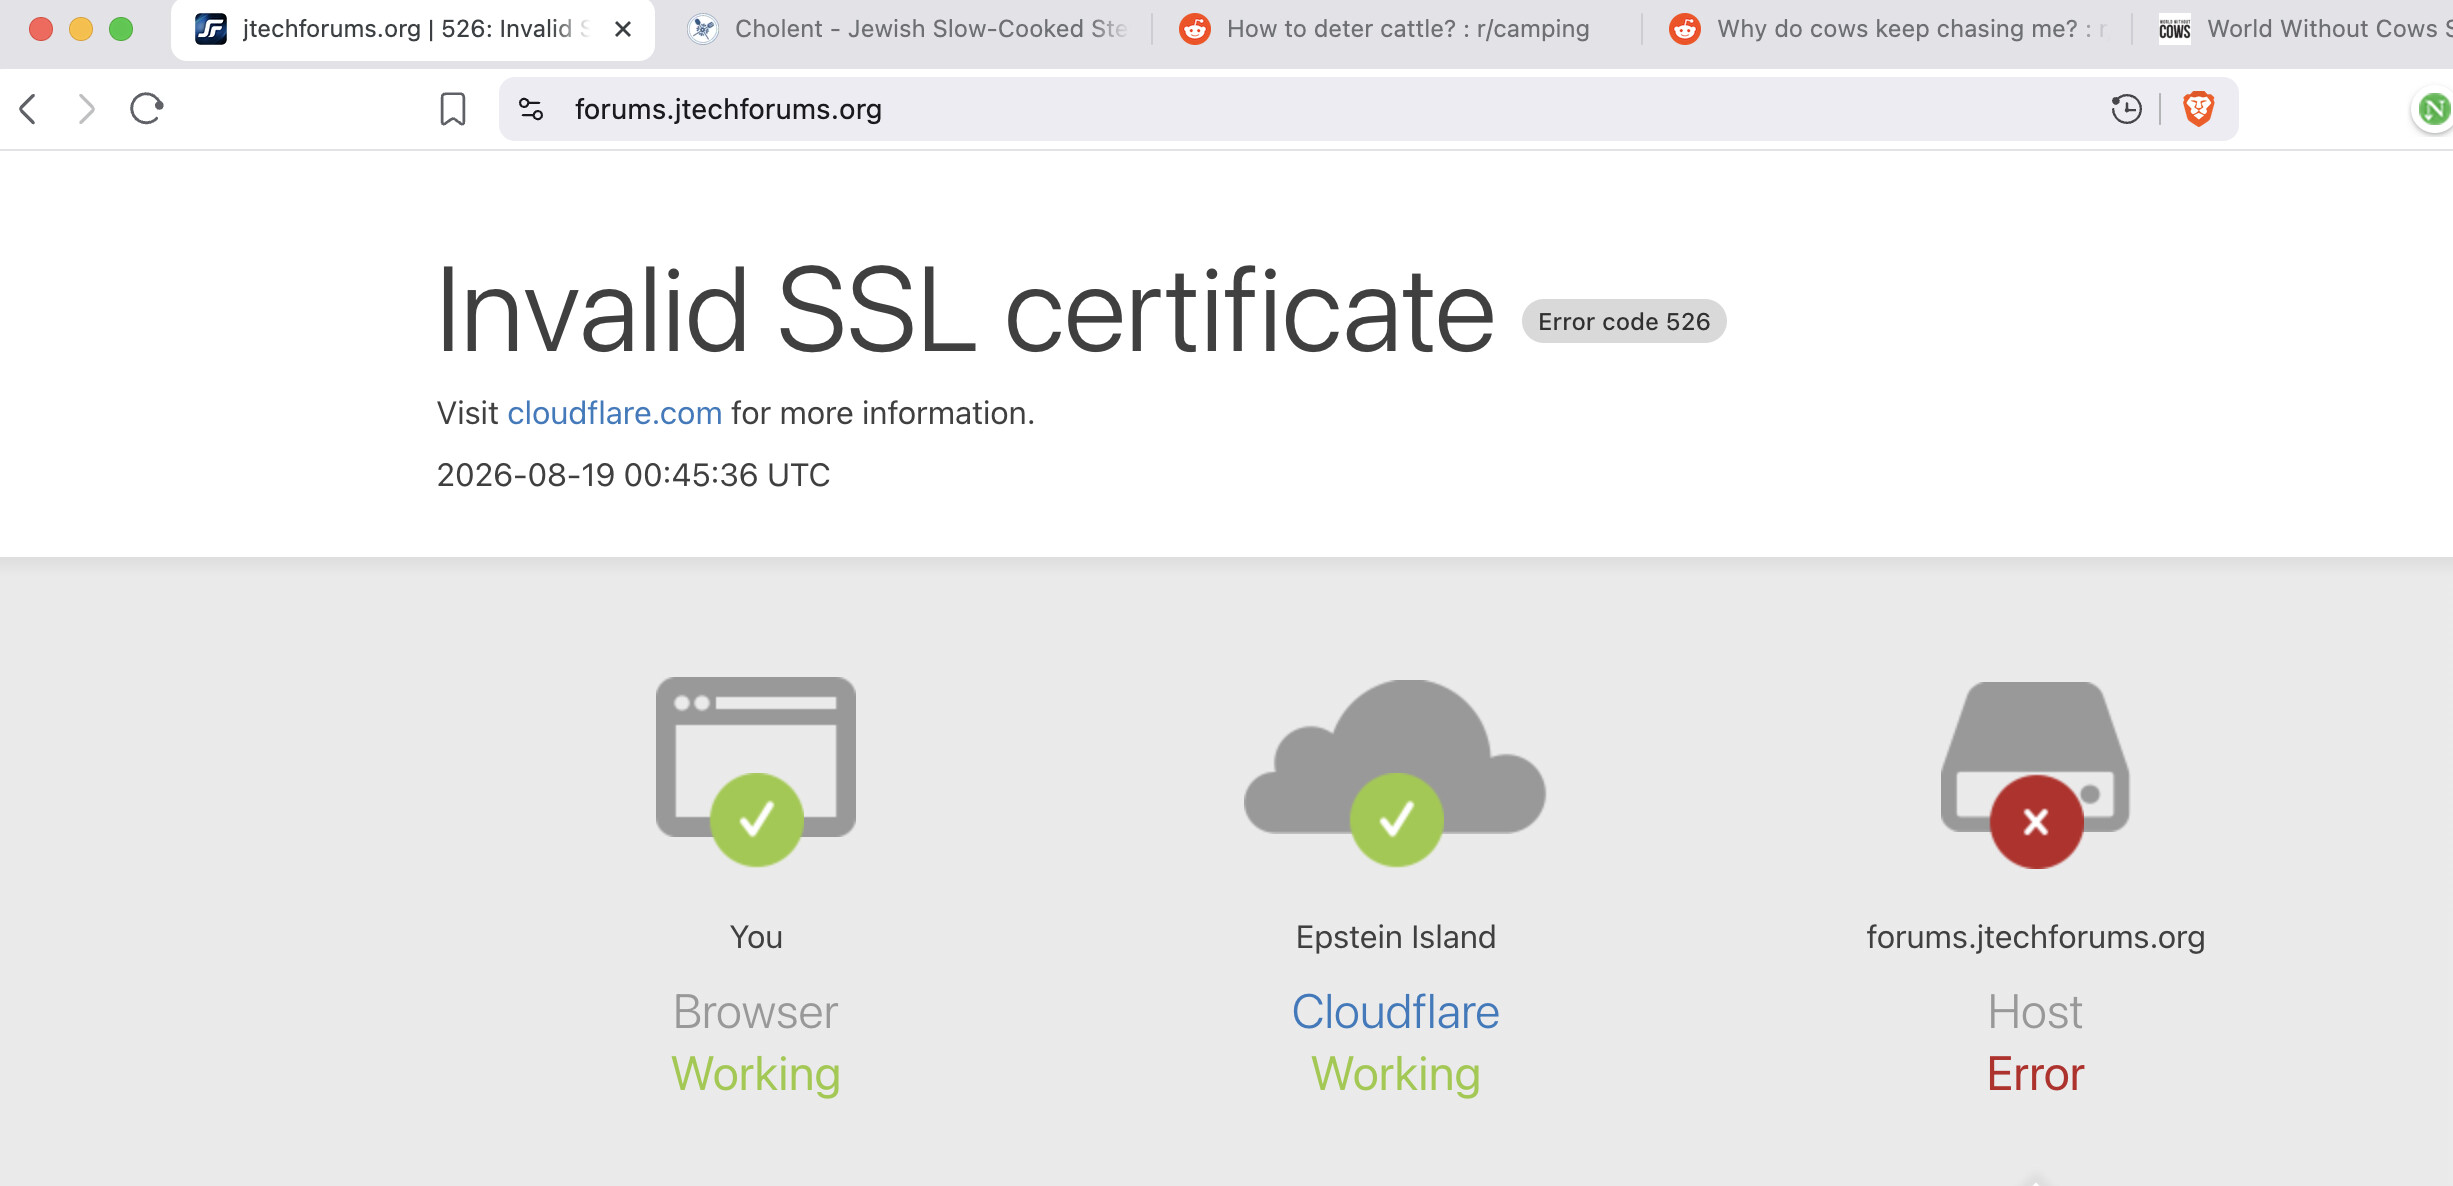Click the clock history icon in address bar
Viewport: 2453px width, 1186px height.
click(x=2126, y=108)
